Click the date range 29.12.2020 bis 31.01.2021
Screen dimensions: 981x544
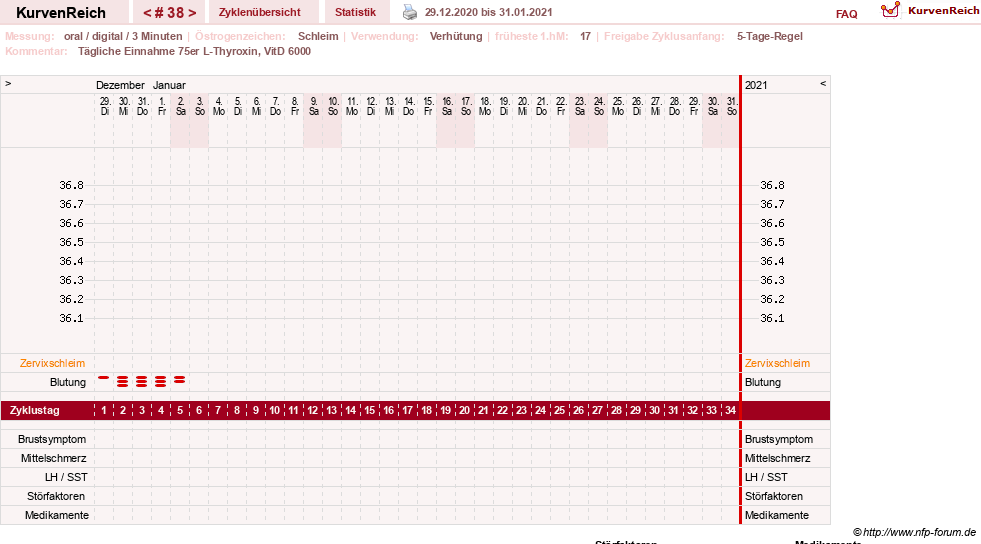coord(489,12)
